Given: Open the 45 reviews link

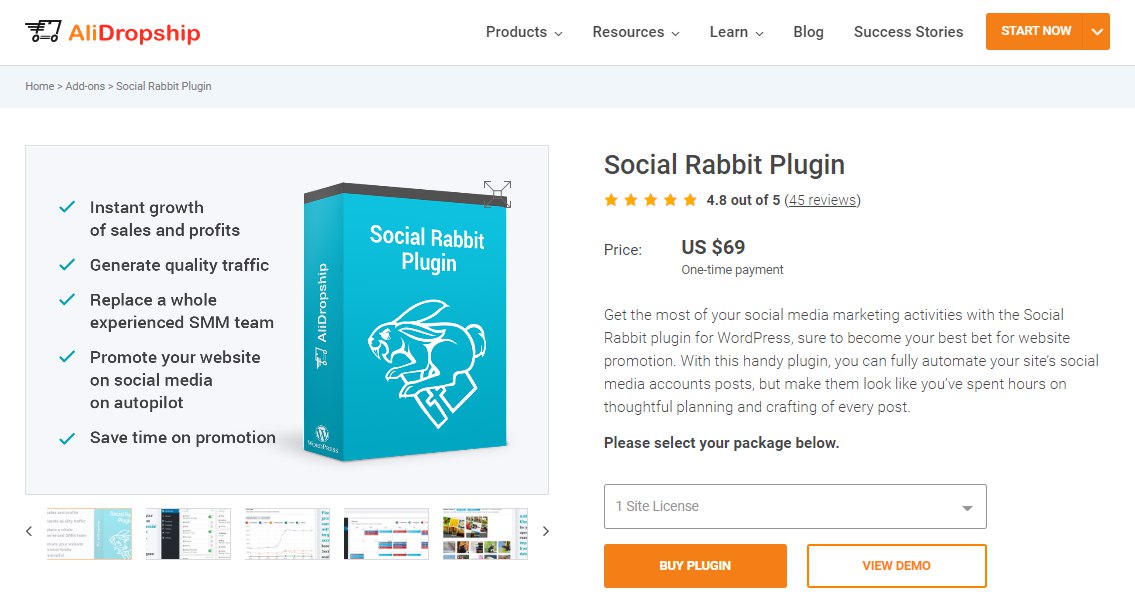Looking at the screenshot, I should pyautogui.click(x=822, y=200).
